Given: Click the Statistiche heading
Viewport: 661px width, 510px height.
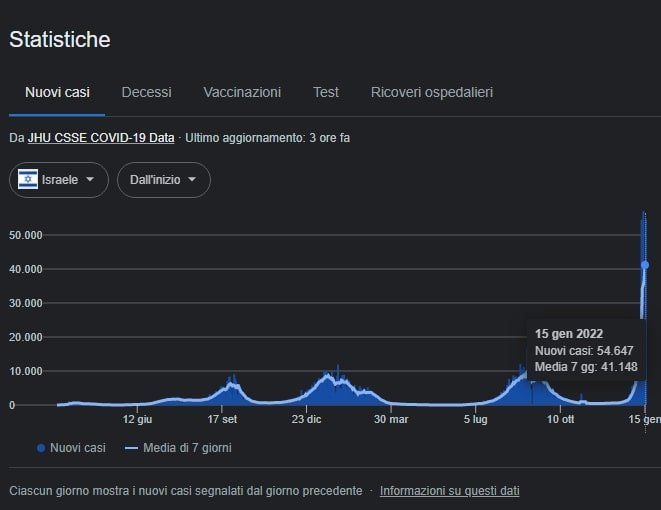Looking at the screenshot, I should pyautogui.click(x=60, y=40).
